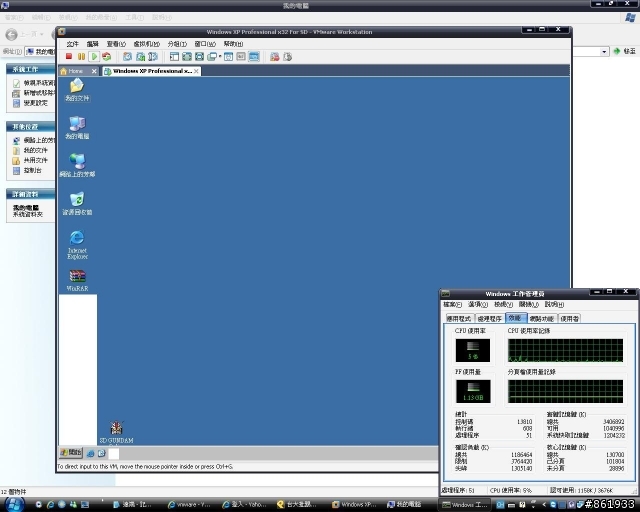Switch to the Home tab in VMware
The image size is (640, 512).
tap(76, 71)
